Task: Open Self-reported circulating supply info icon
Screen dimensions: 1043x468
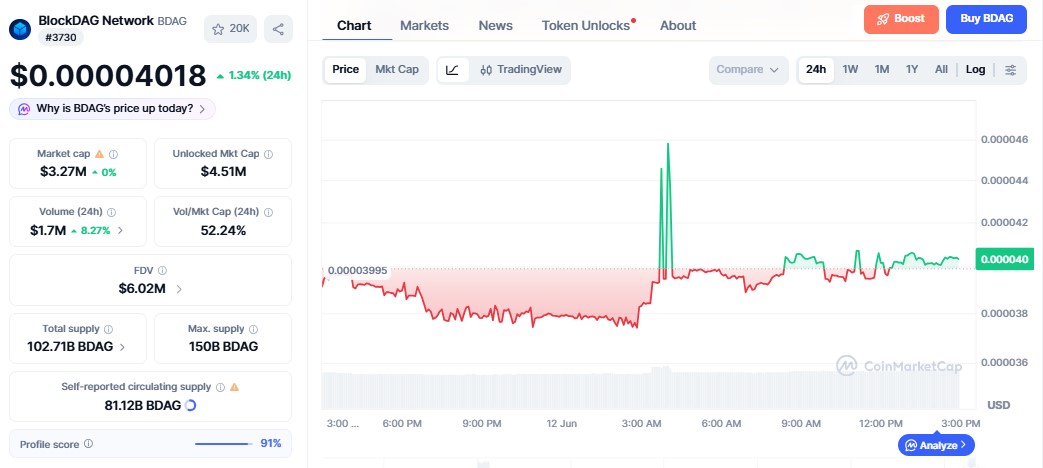Action: (x=220, y=387)
